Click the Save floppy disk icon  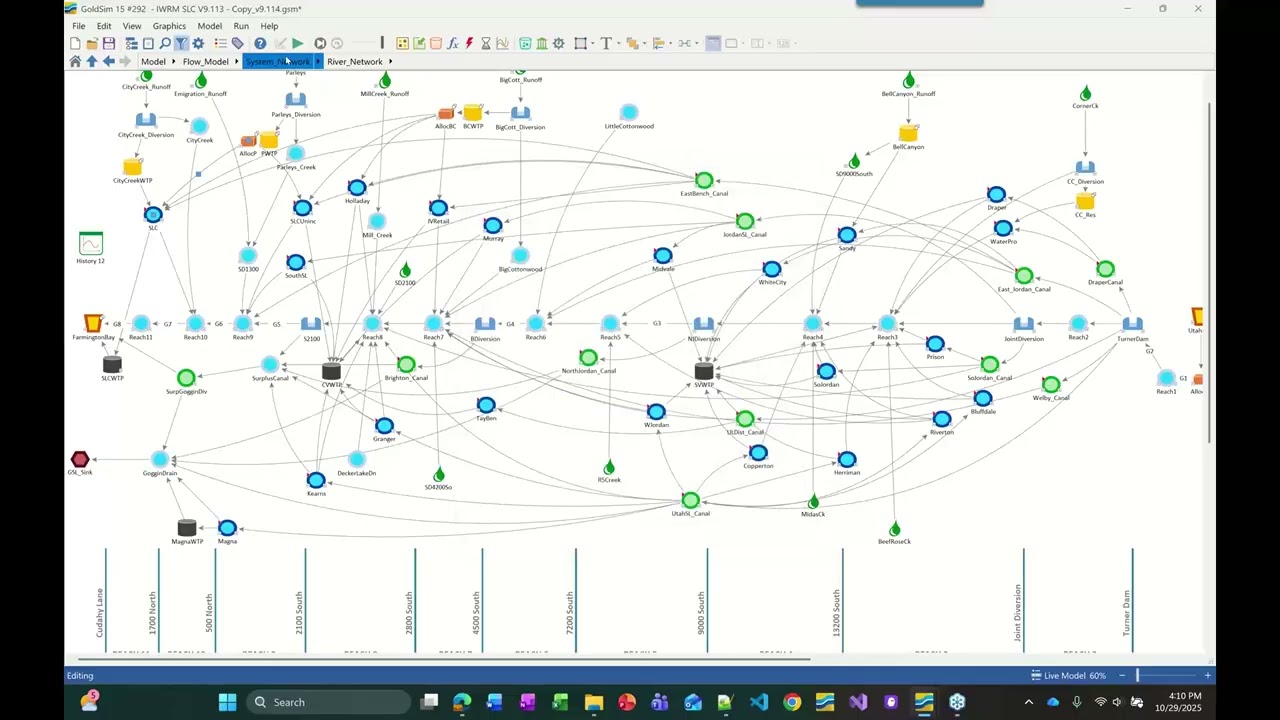coord(109,43)
